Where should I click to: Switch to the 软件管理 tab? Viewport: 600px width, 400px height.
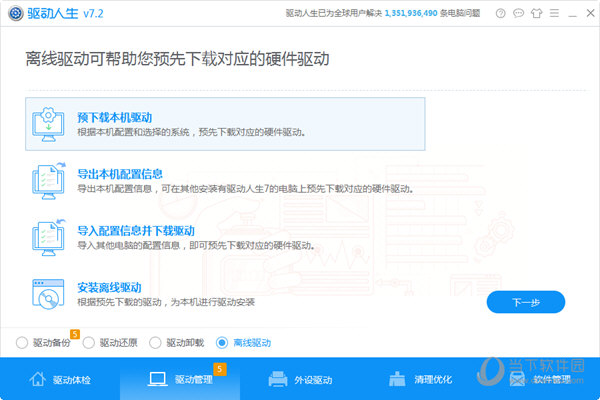point(540,379)
